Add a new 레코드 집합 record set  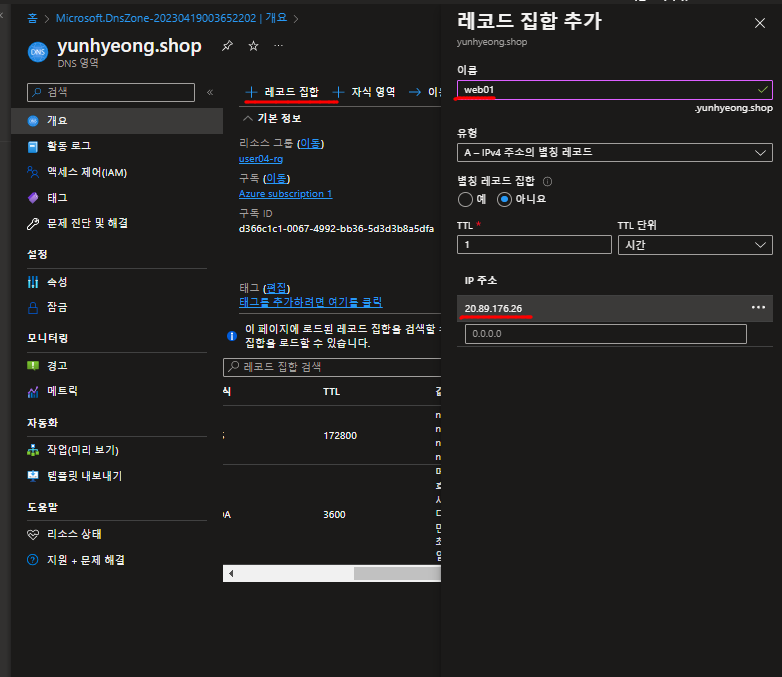tap(282, 92)
